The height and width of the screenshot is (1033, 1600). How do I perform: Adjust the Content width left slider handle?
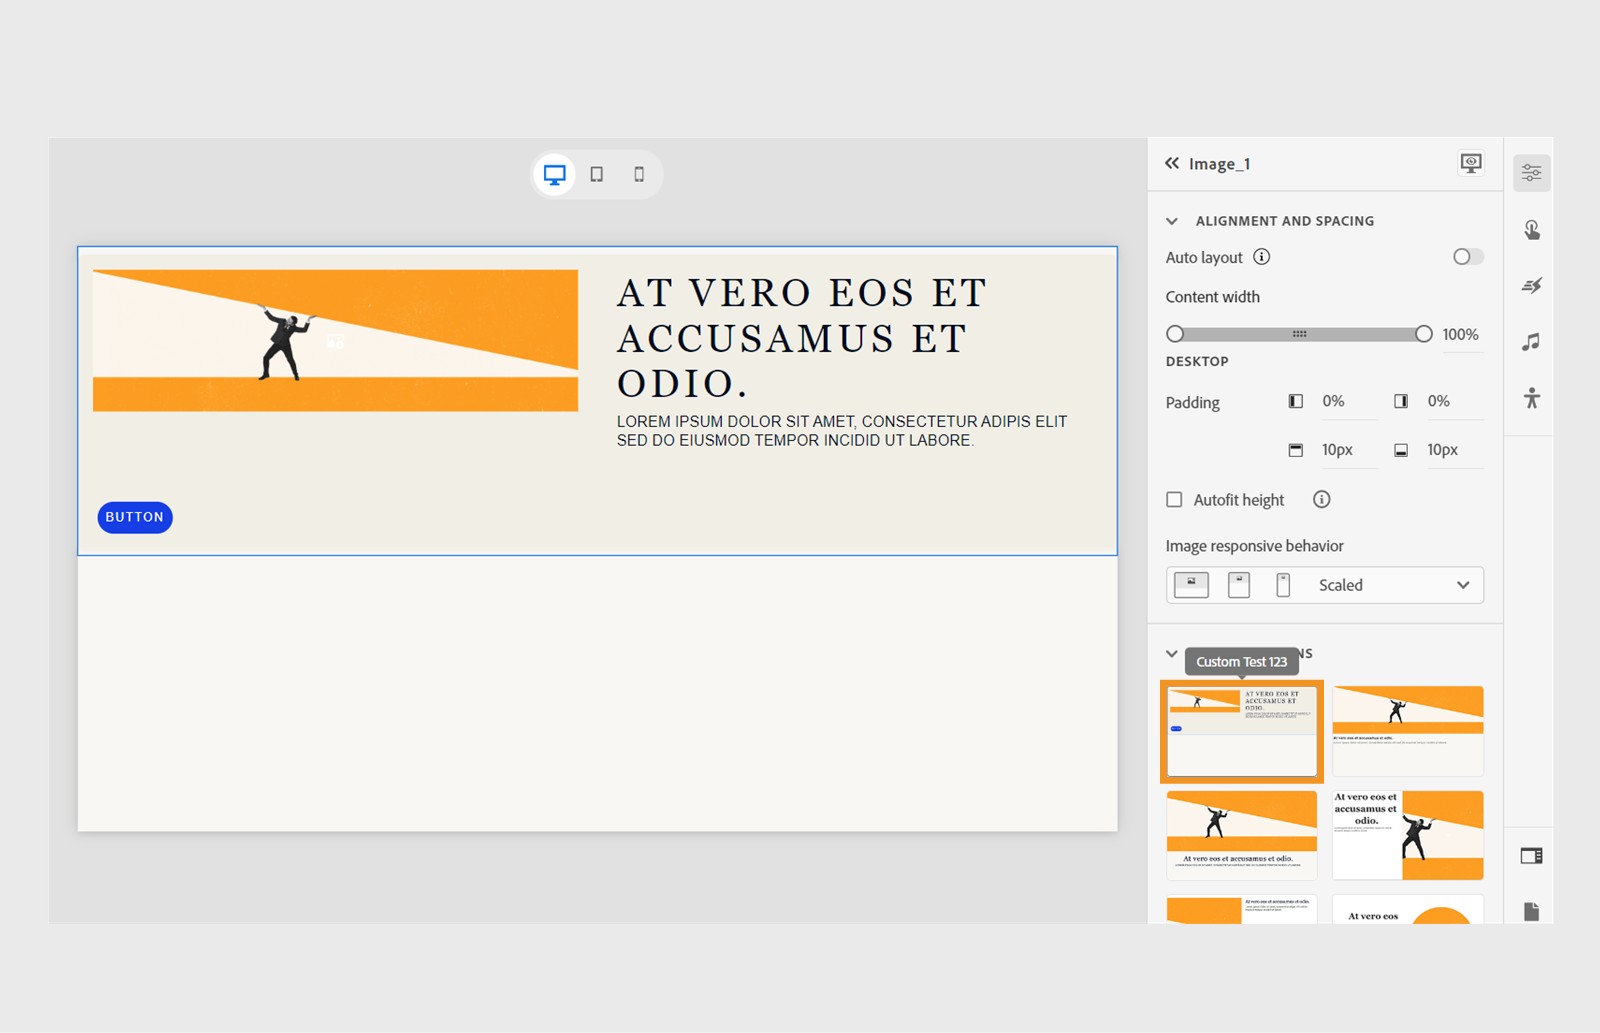point(1175,334)
